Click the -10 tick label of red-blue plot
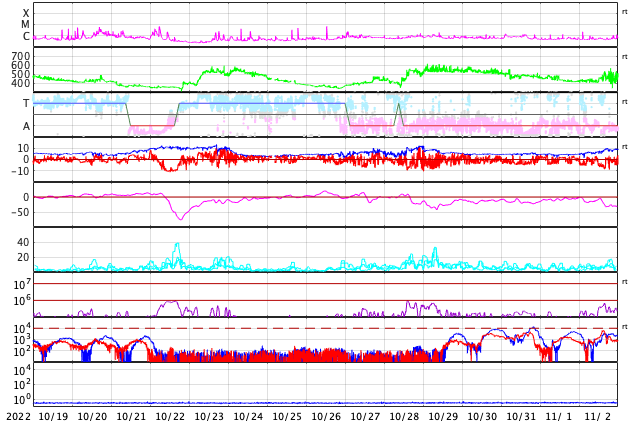This screenshot has height=424, width=634. tap(20, 171)
